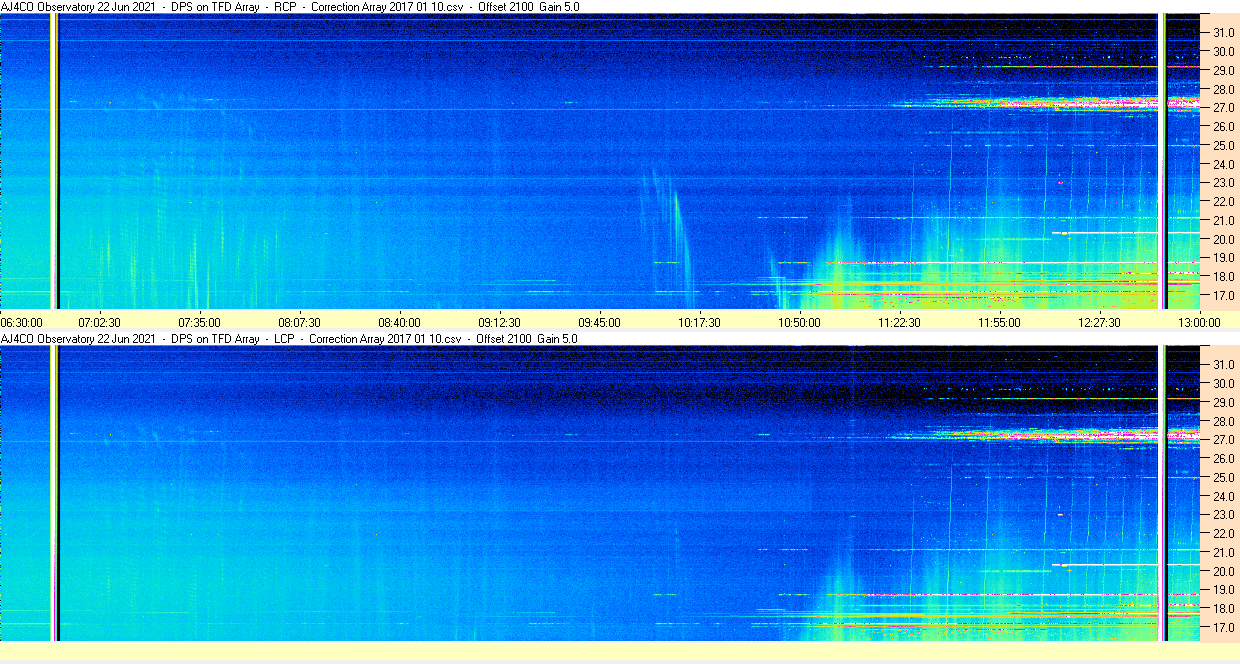
Task: Click the yellow vertical calibration stripe in RCP panel
Action: tap(54, 162)
